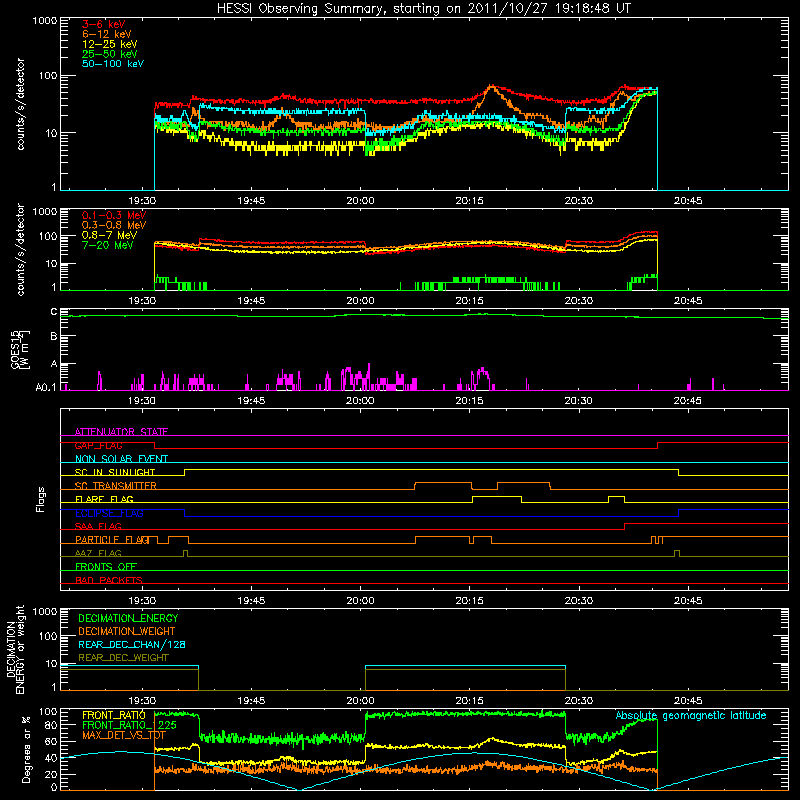Screen dimensions: 800x800
Task: Select the SAA_FLAG label
Action: click(x=98, y=527)
